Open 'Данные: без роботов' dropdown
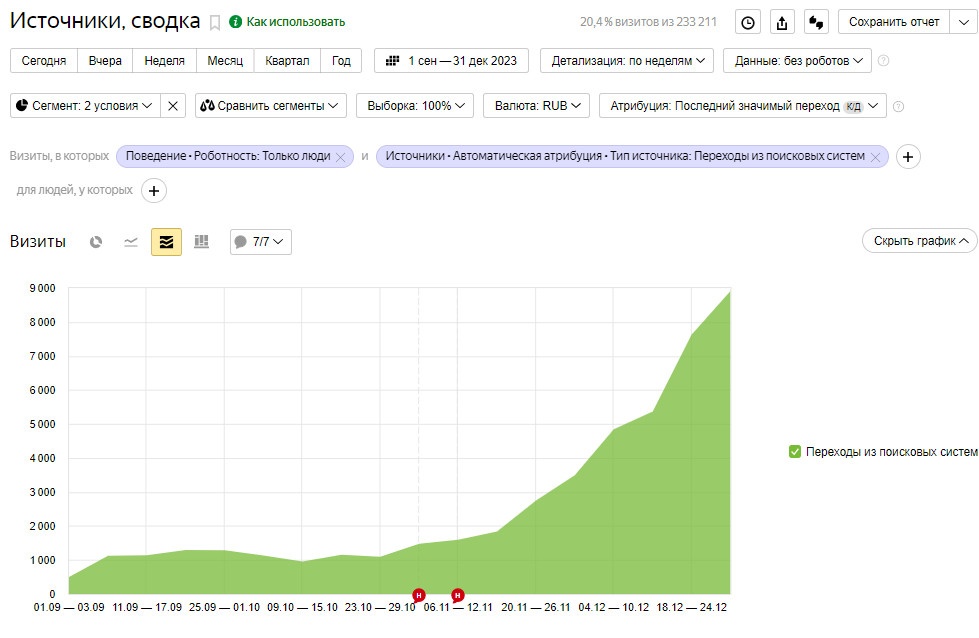The height and width of the screenshot is (638, 979). (x=797, y=61)
